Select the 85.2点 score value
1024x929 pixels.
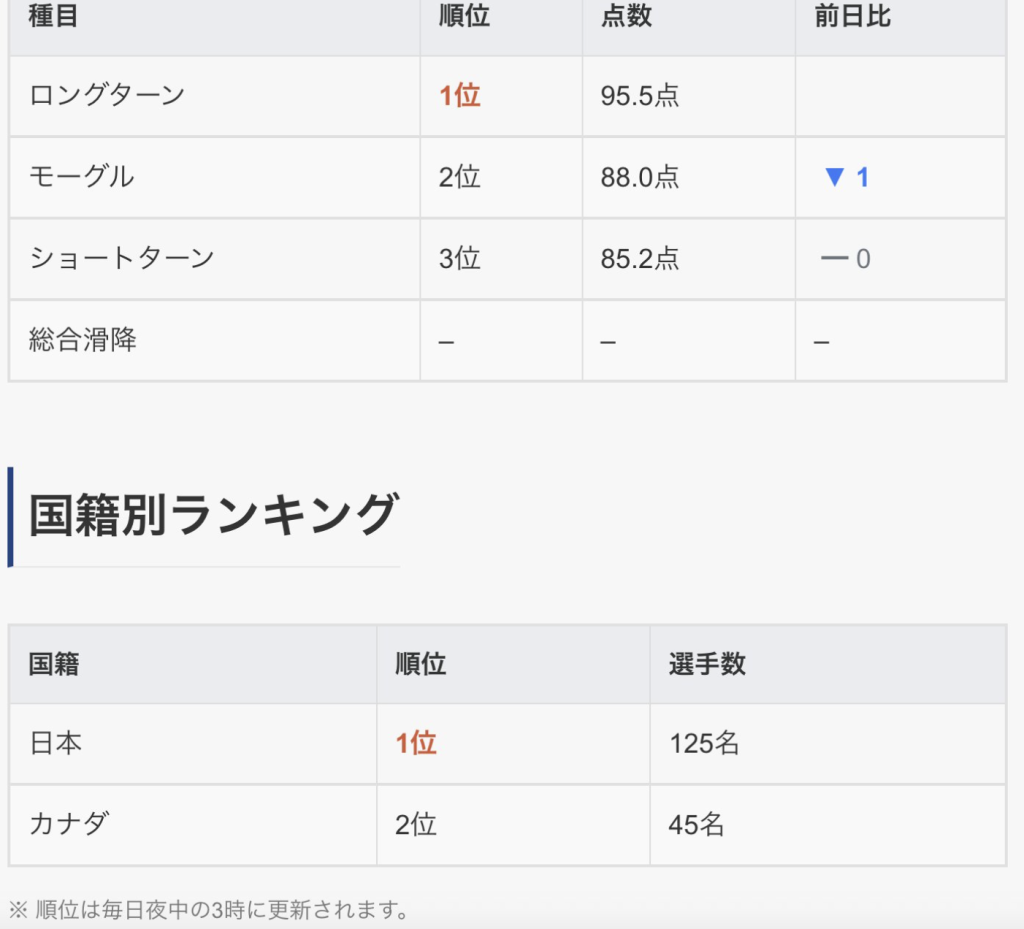coord(640,259)
